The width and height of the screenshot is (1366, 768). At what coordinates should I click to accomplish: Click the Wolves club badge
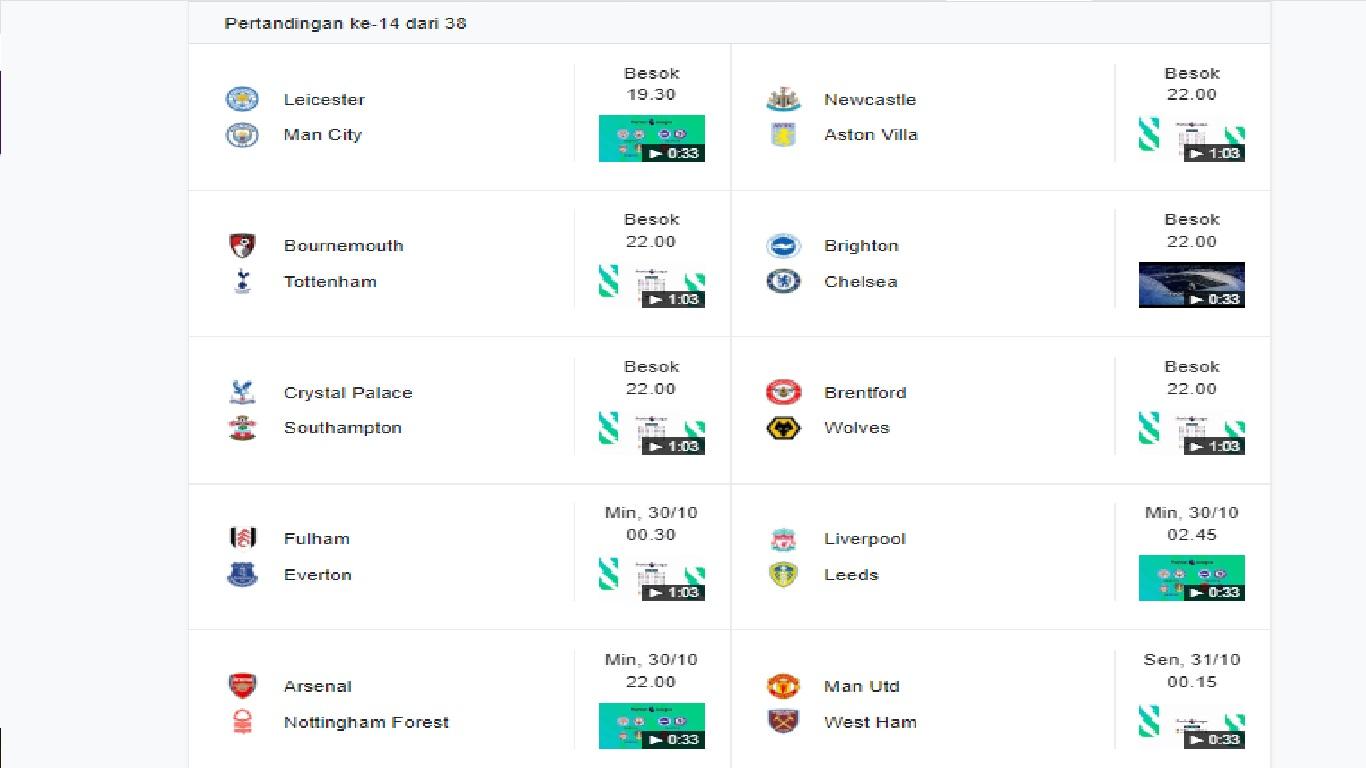click(784, 427)
